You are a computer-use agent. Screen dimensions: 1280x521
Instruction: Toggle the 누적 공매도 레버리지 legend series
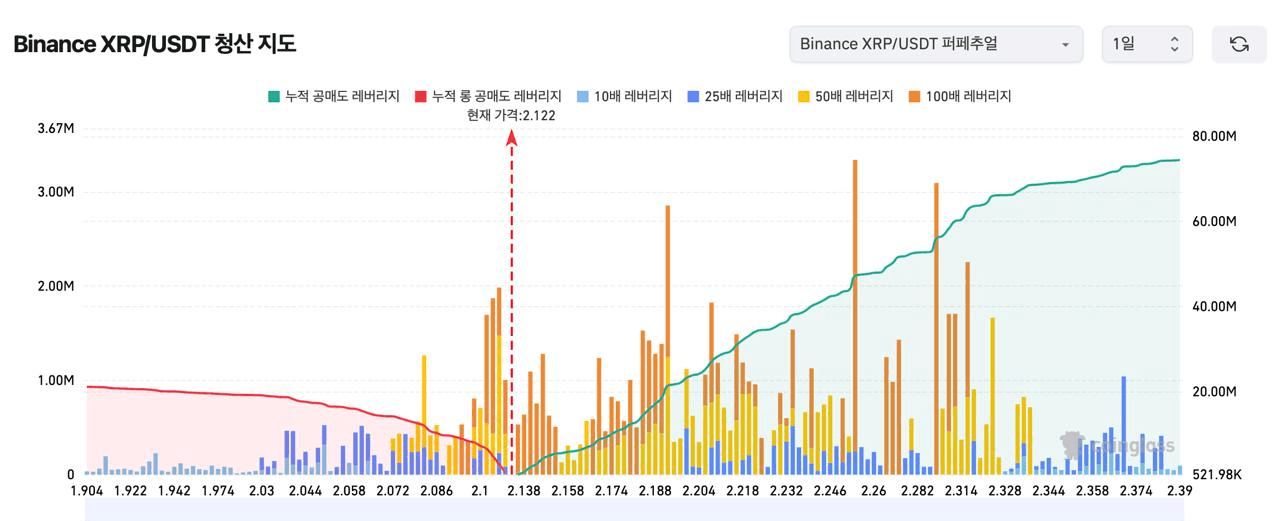(x=333, y=96)
